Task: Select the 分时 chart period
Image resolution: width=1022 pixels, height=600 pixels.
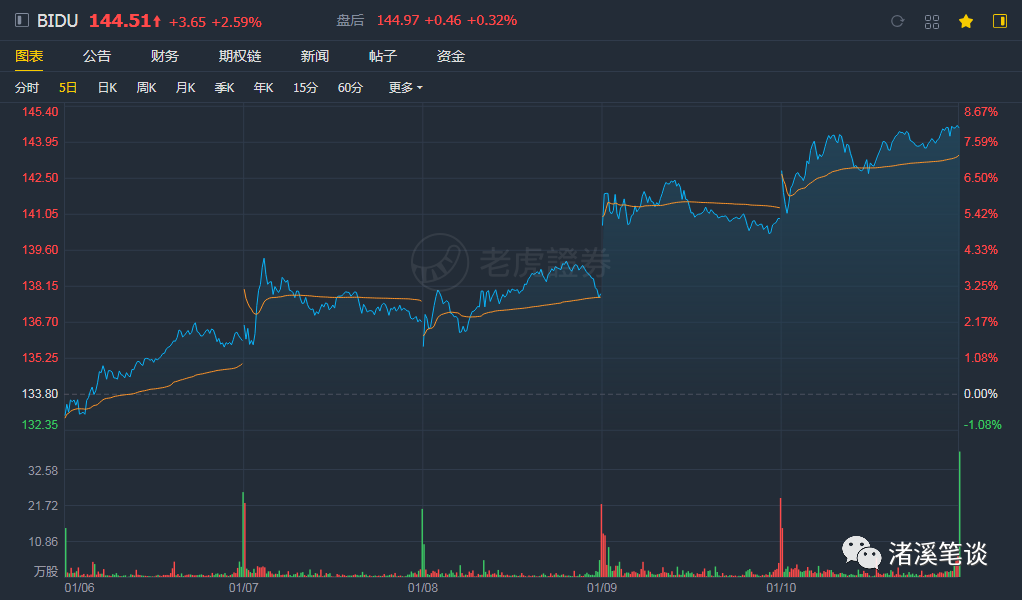Action: [x=27, y=87]
